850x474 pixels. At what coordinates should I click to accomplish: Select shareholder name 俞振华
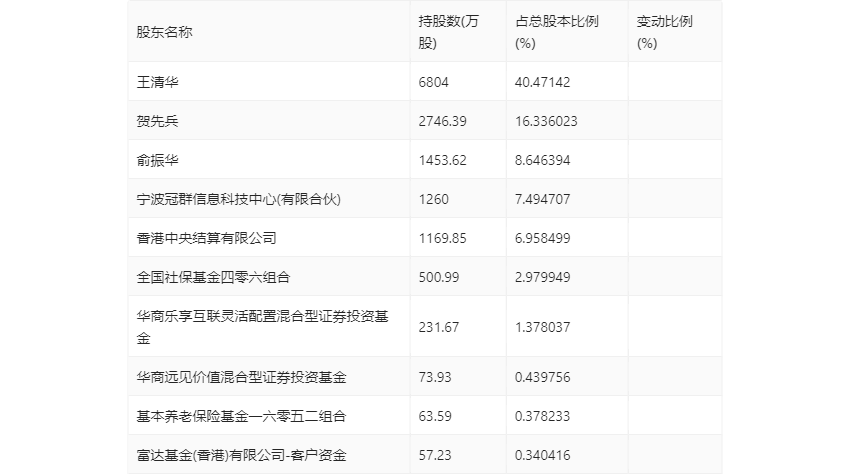tap(157, 160)
